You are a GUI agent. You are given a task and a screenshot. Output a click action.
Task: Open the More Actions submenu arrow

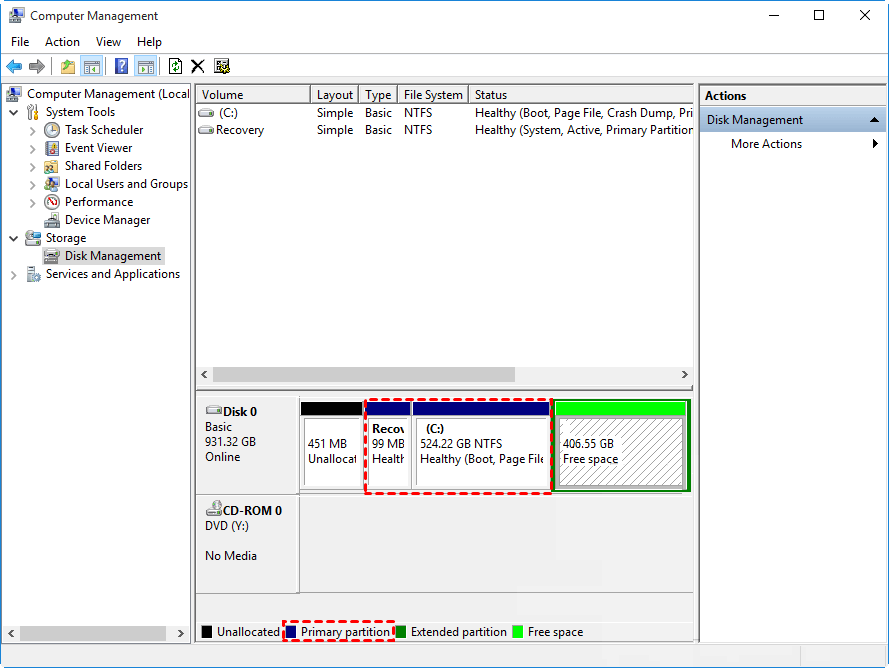coord(875,144)
